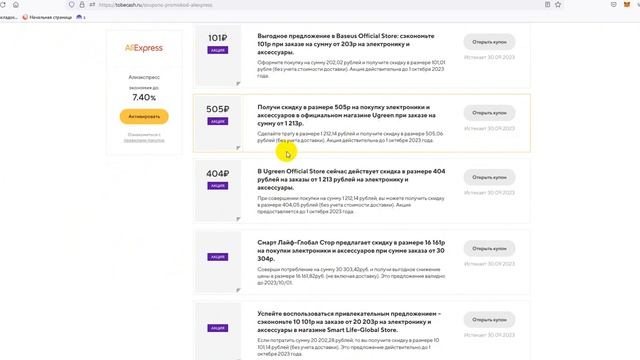Click the corner arrow on the 16 161р coupon tile

pos(238,290)
